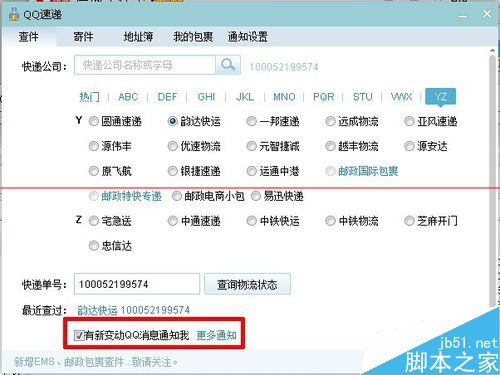
Task: Select the GHI letter filter
Action: point(206,97)
